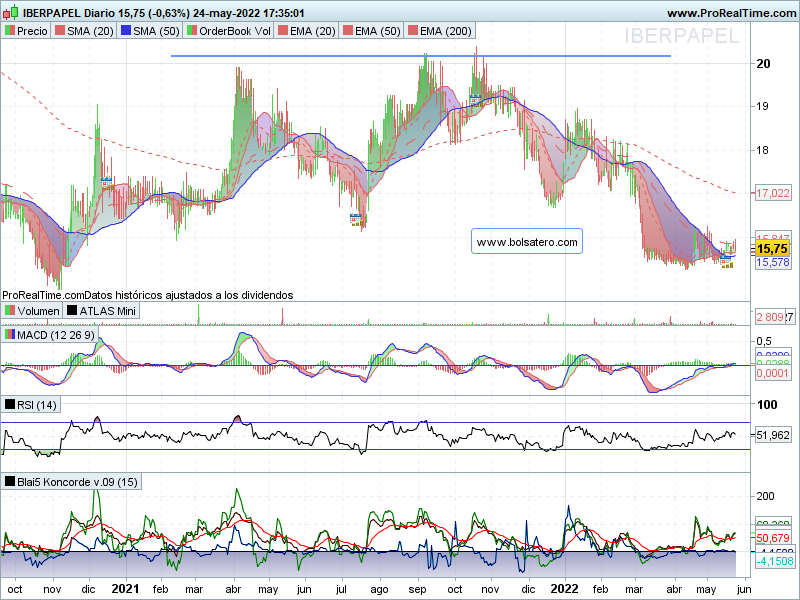Click the www.bolsatero.com text box
The image size is (800, 600).
coord(527,242)
